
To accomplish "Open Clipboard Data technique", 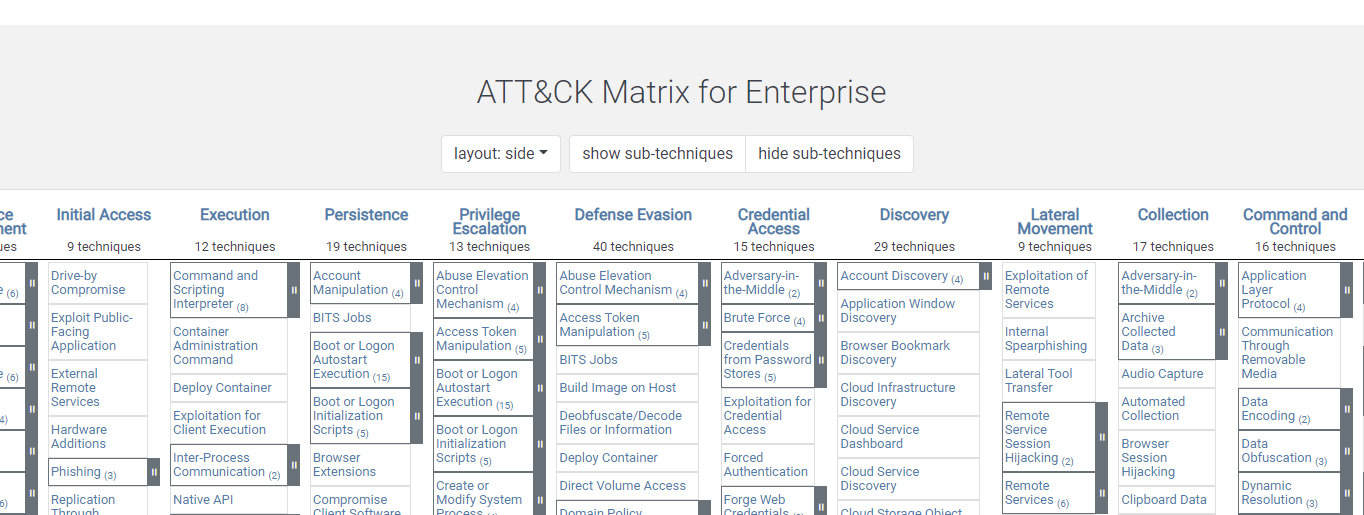I will point(1164,500).
